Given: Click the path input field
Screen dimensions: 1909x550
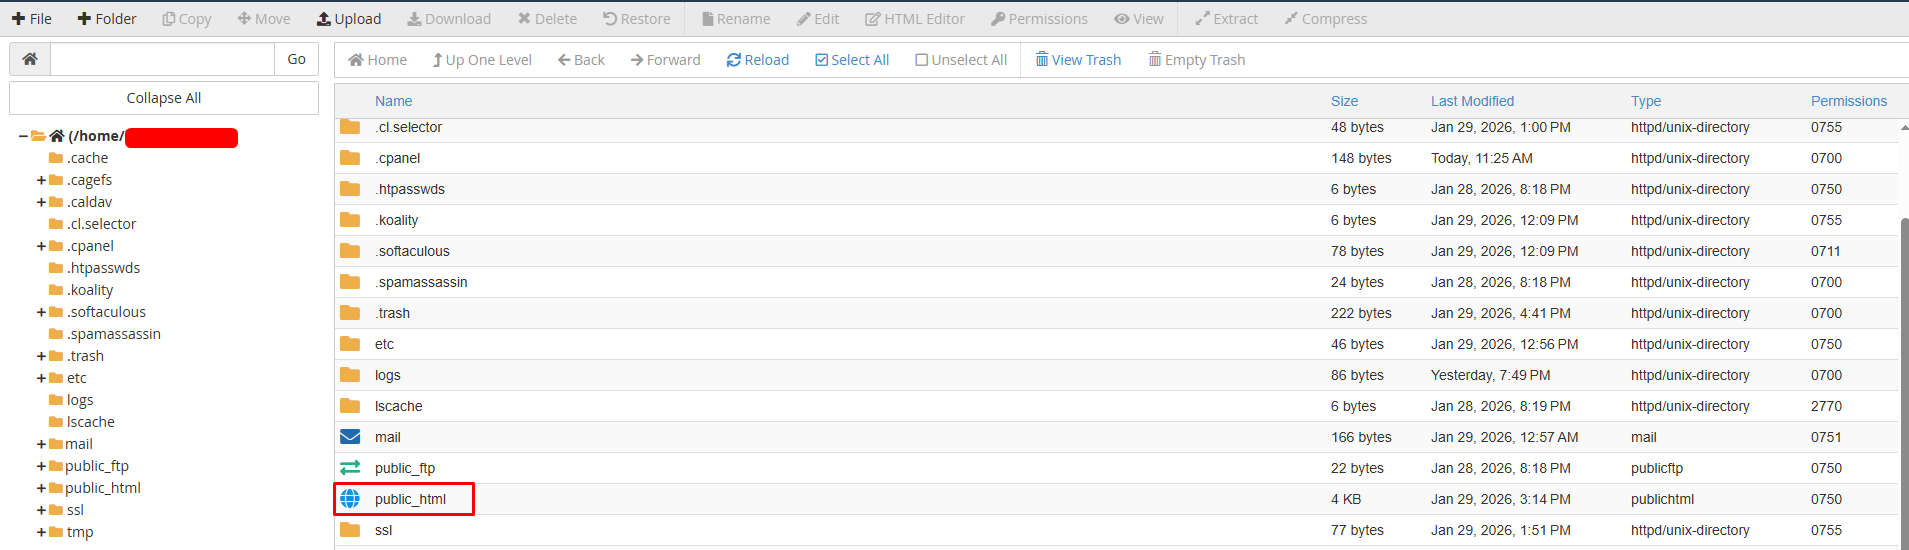Looking at the screenshot, I should click(162, 59).
